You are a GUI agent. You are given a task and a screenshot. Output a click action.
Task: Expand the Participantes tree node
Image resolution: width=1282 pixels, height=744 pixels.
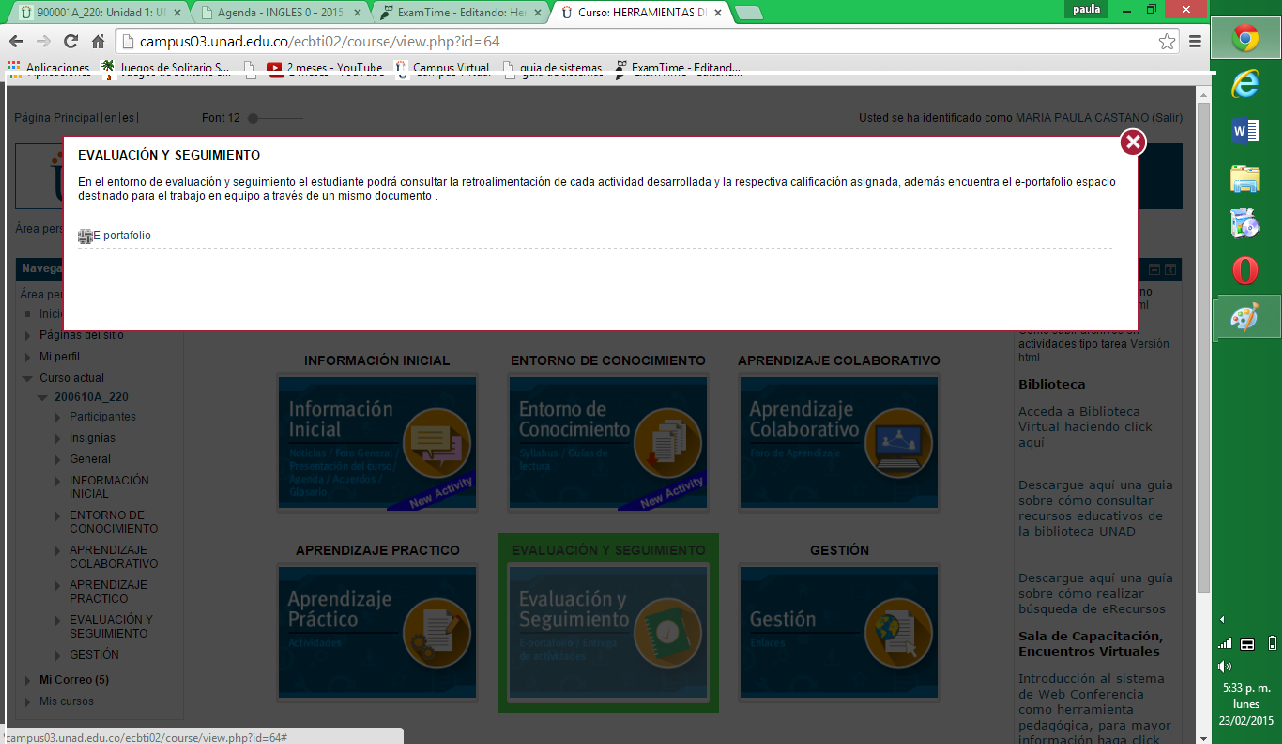pyautogui.click(x=58, y=417)
